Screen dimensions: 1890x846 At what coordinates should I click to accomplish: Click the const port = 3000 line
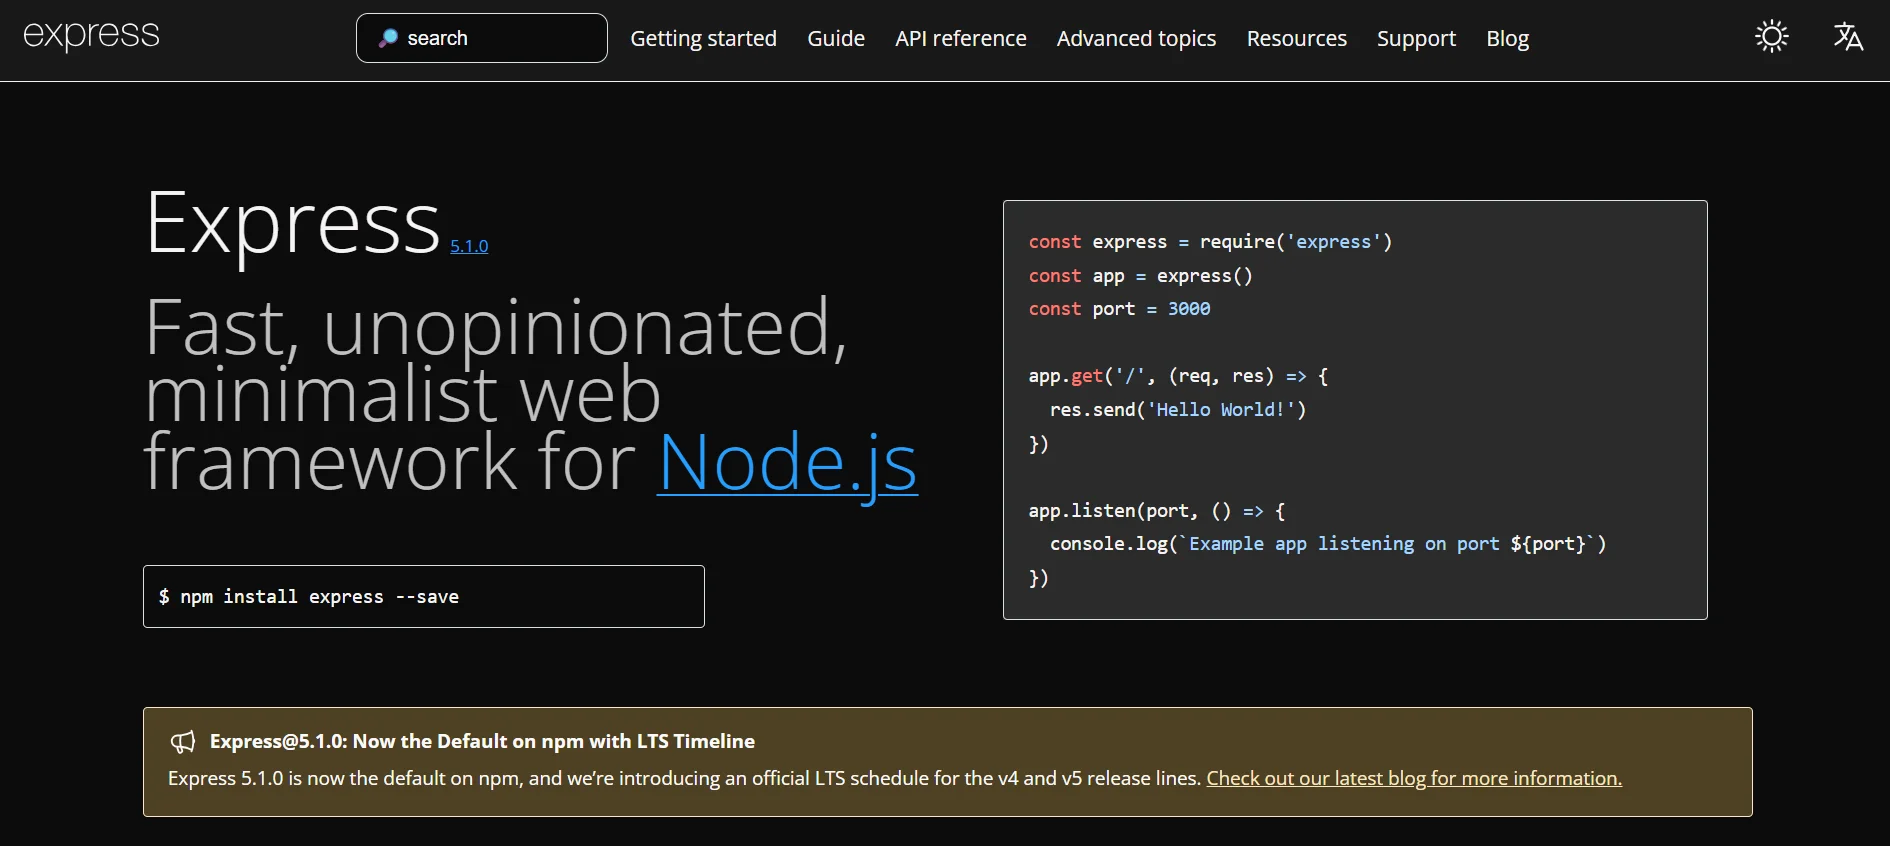point(1119,309)
